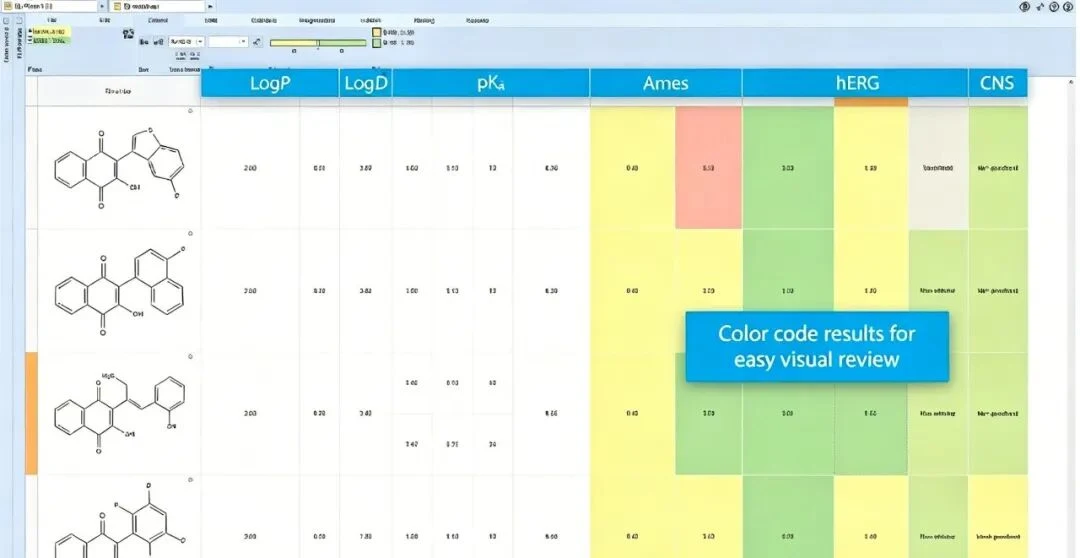The height and width of the screenshot is (558, 1080).
Task: Pick the yellow color swatch in the legend
Action: click(x=376, y=32)
